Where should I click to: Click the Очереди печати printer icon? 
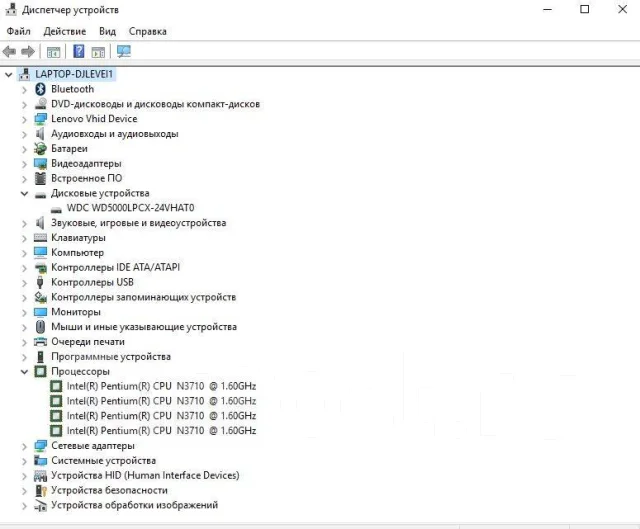(40, 342)
